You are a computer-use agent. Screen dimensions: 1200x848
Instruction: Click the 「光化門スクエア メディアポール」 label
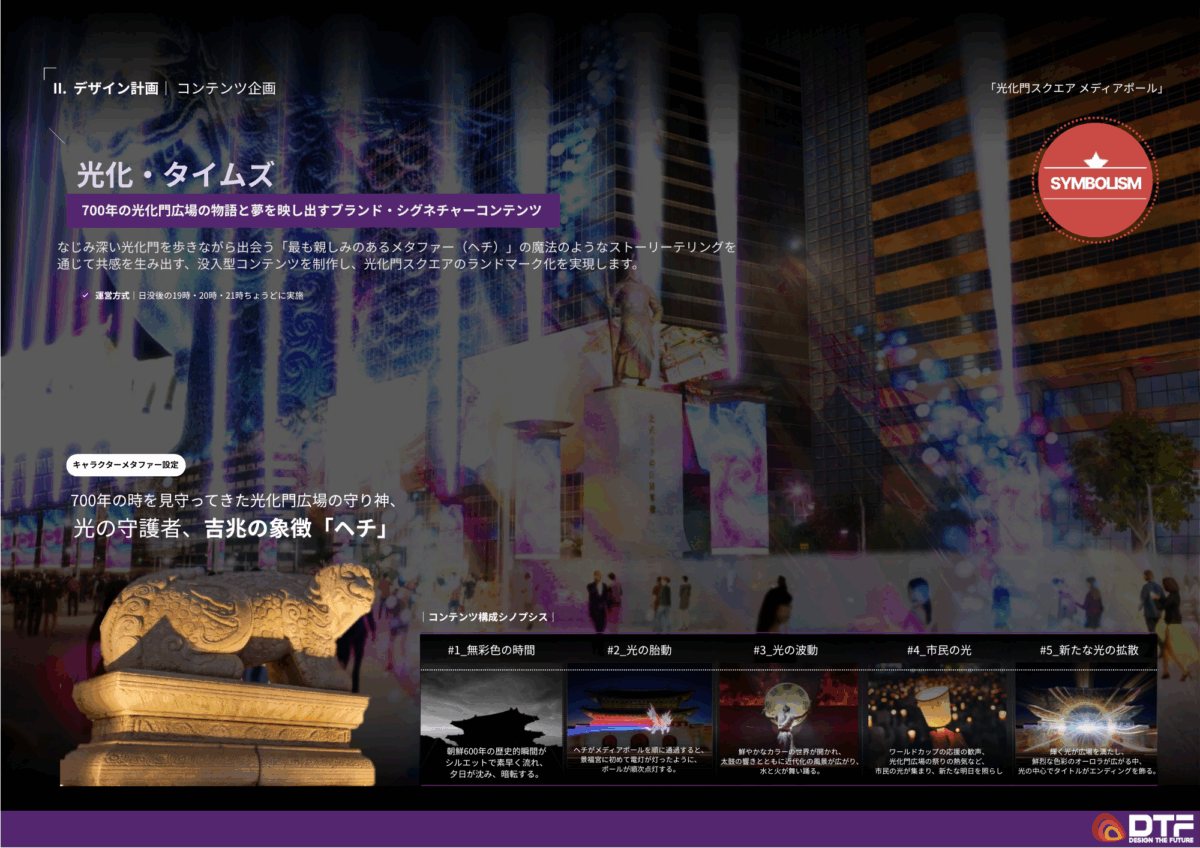[x=1078, y=88]
